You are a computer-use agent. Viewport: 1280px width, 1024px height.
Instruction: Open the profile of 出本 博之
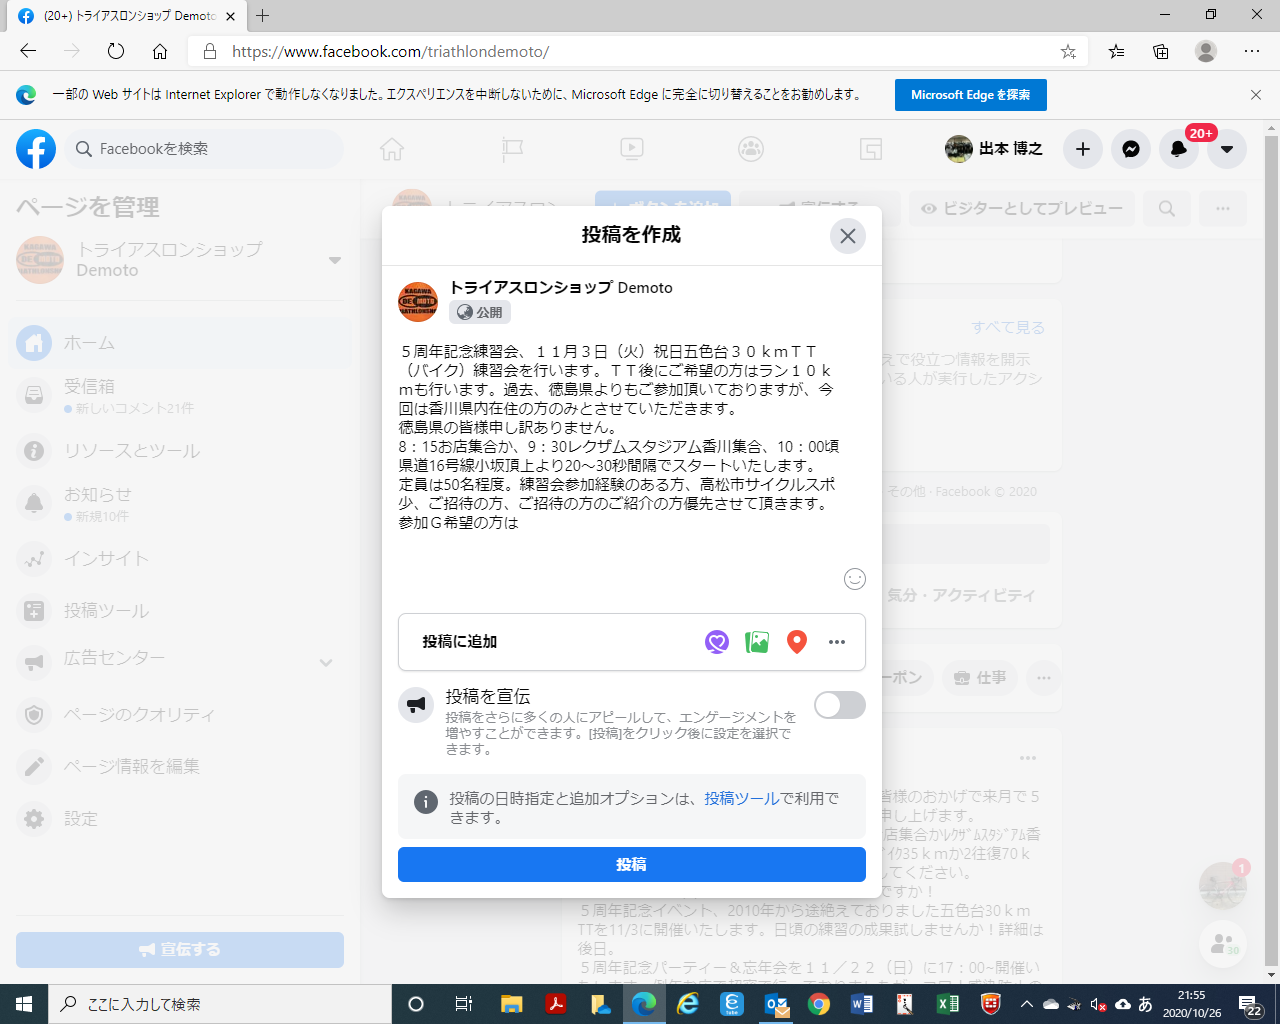click(994, 149)
